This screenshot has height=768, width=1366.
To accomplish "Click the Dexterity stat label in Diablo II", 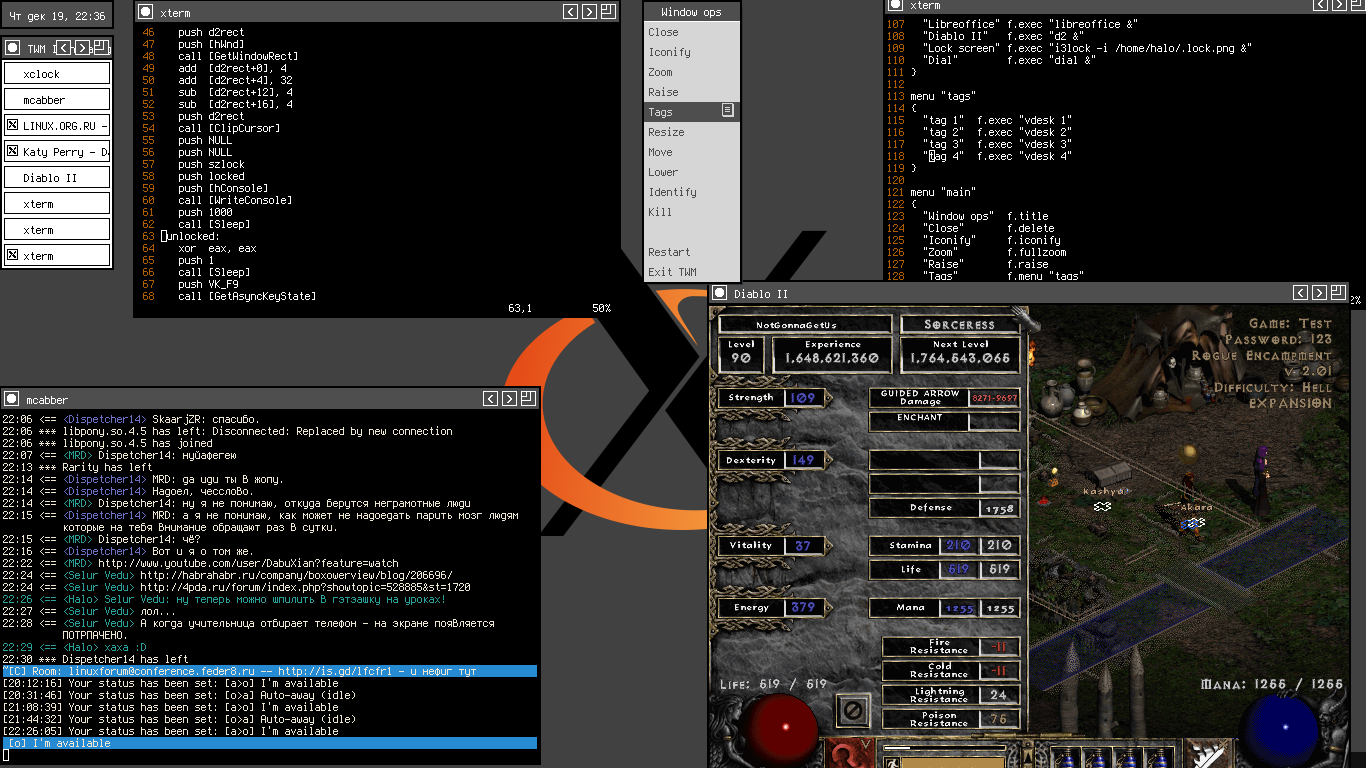I will point(751,460).
